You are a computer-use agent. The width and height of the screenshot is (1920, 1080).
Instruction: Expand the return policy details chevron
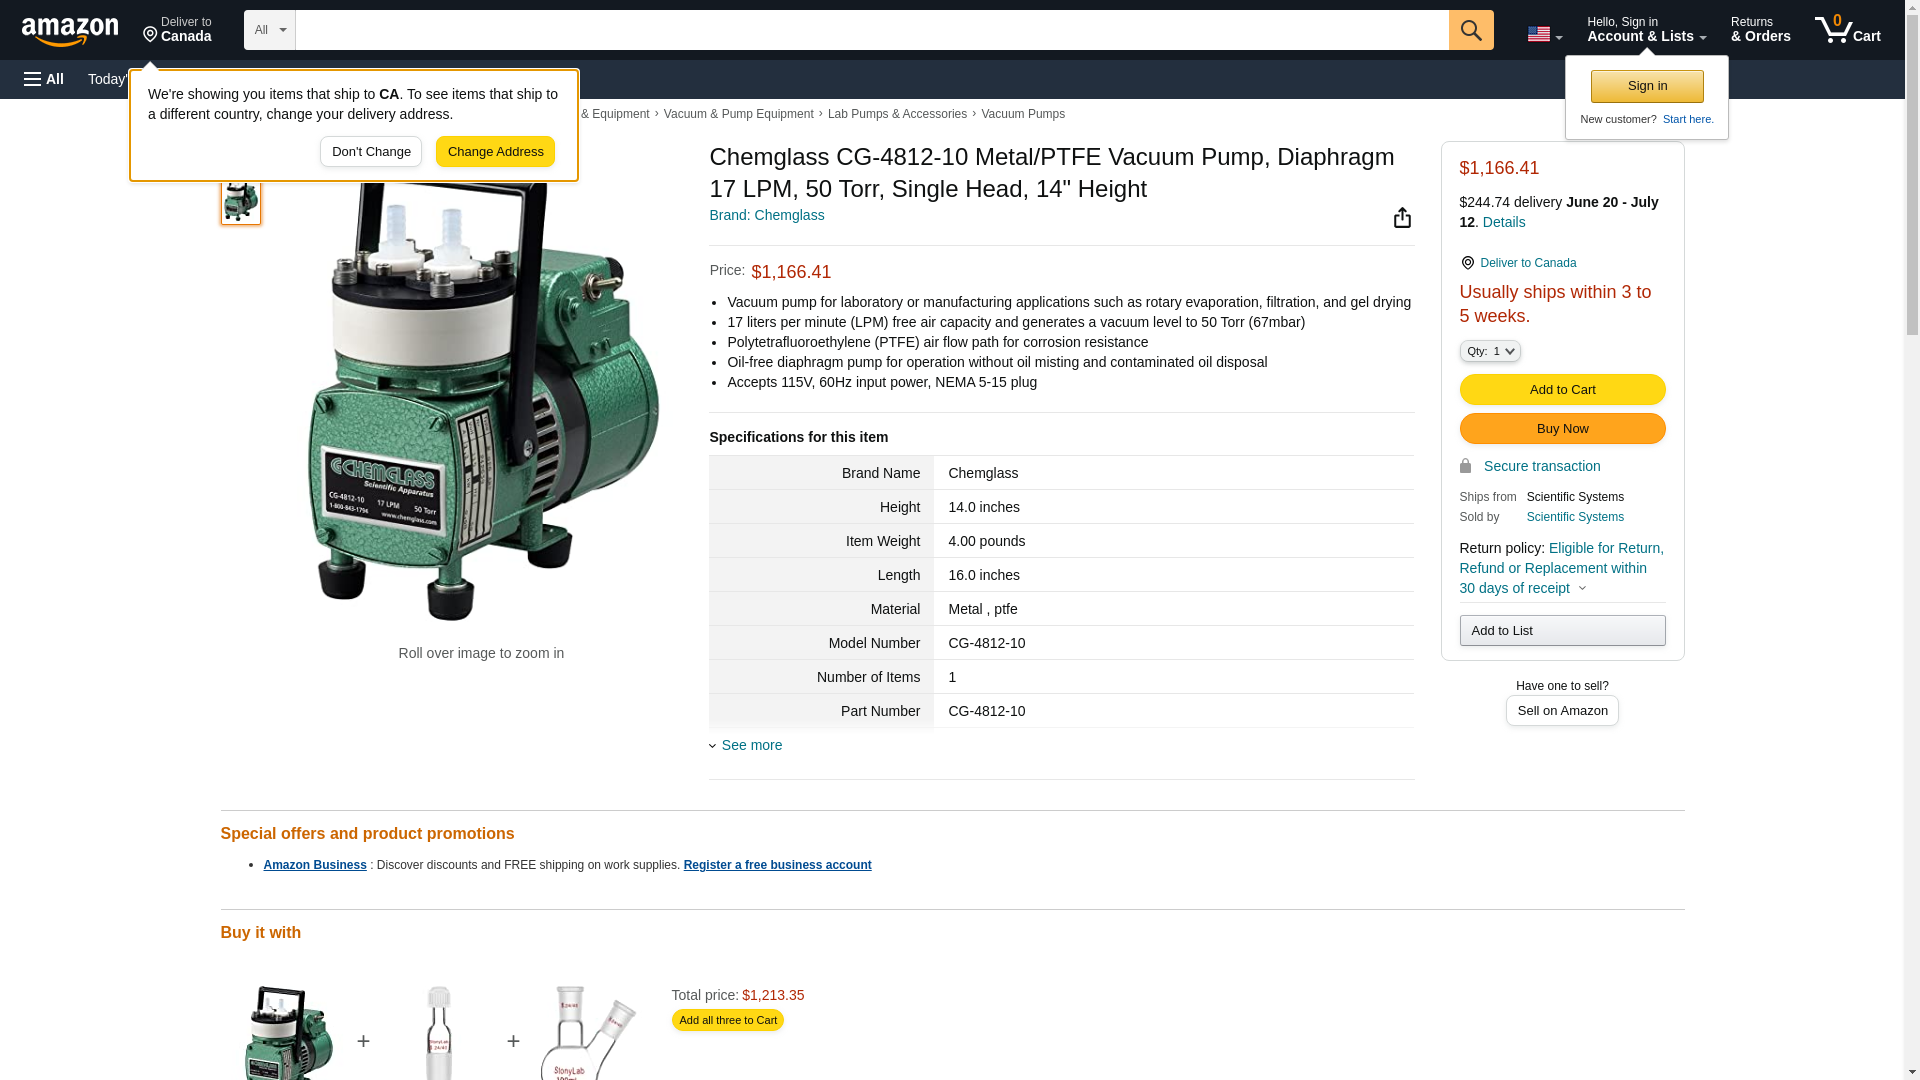pos(1582,588)
